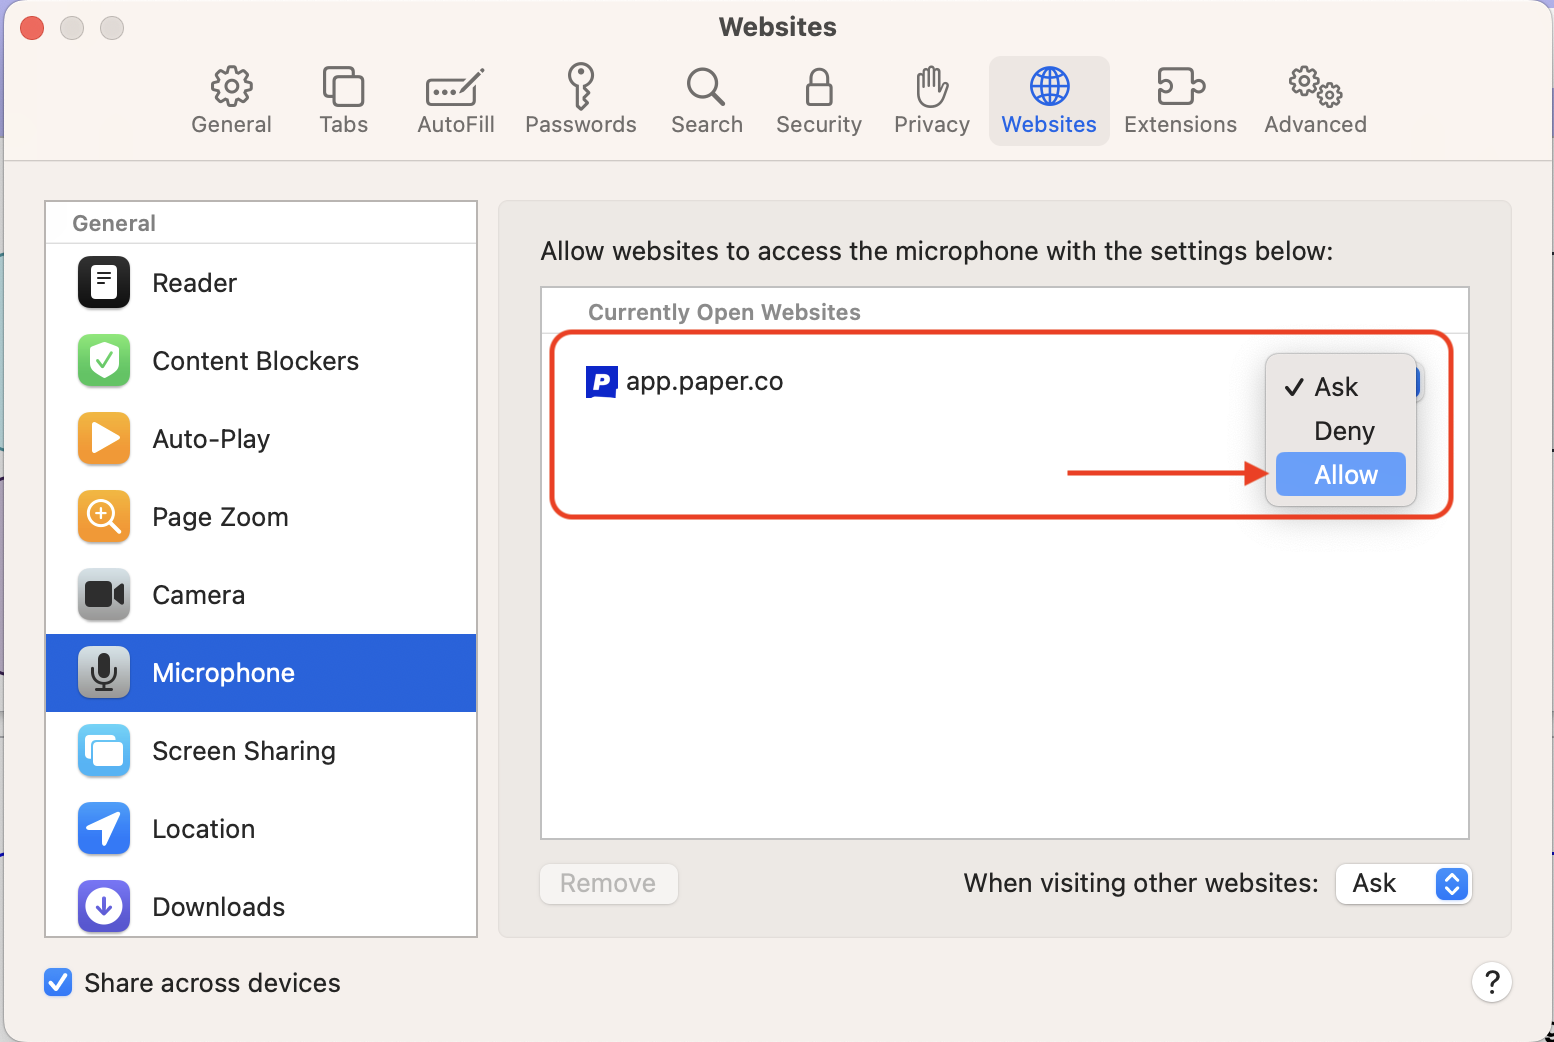This screenshot has width=1554, height=1042.
Task: Open the Privacy settings icon
Action: [931, 99]
